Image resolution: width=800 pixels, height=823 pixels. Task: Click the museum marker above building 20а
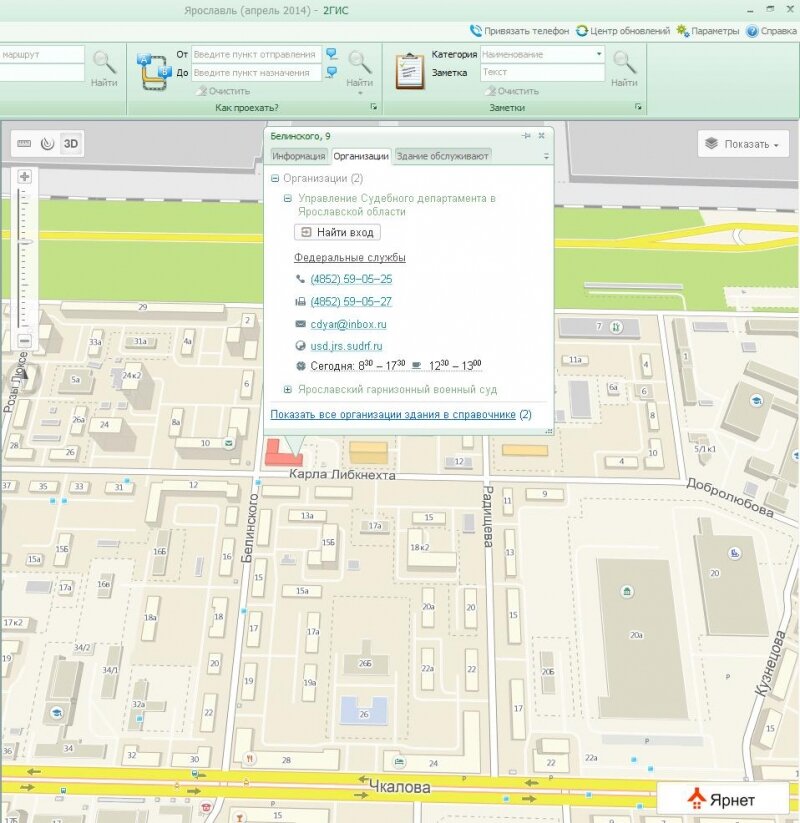point(627,592)
